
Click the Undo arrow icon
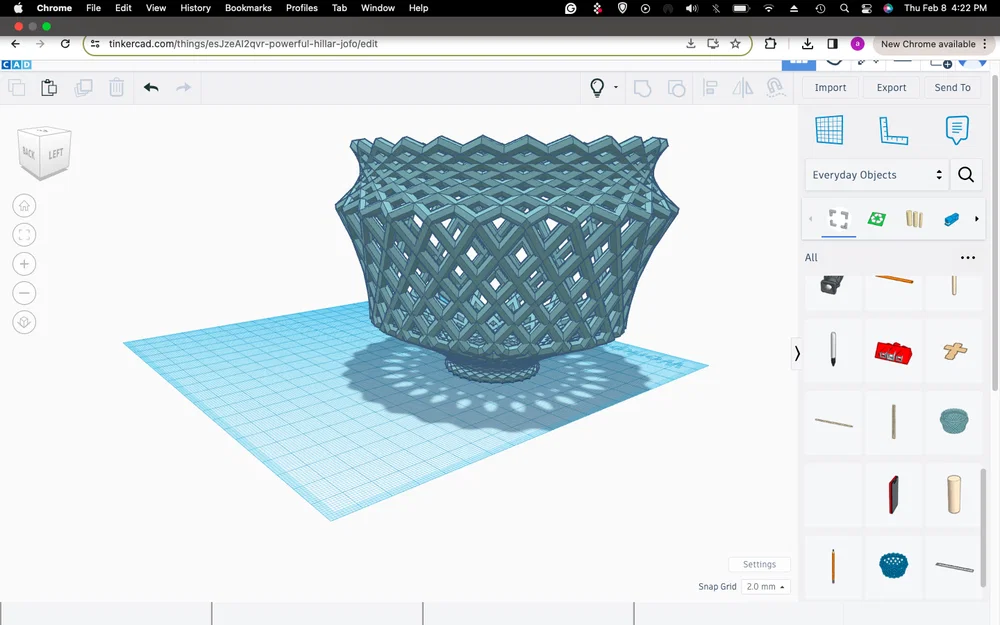(151, 88)
